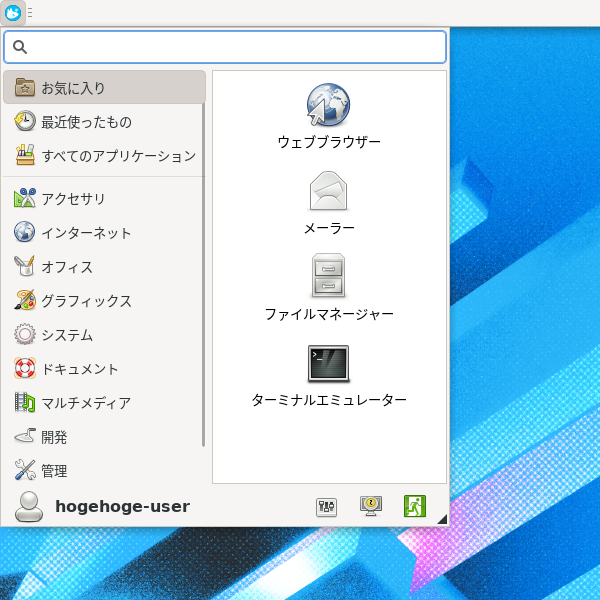Open the インターネット category
The height and width of the screenshot is (600, 600).
(104, 232)
